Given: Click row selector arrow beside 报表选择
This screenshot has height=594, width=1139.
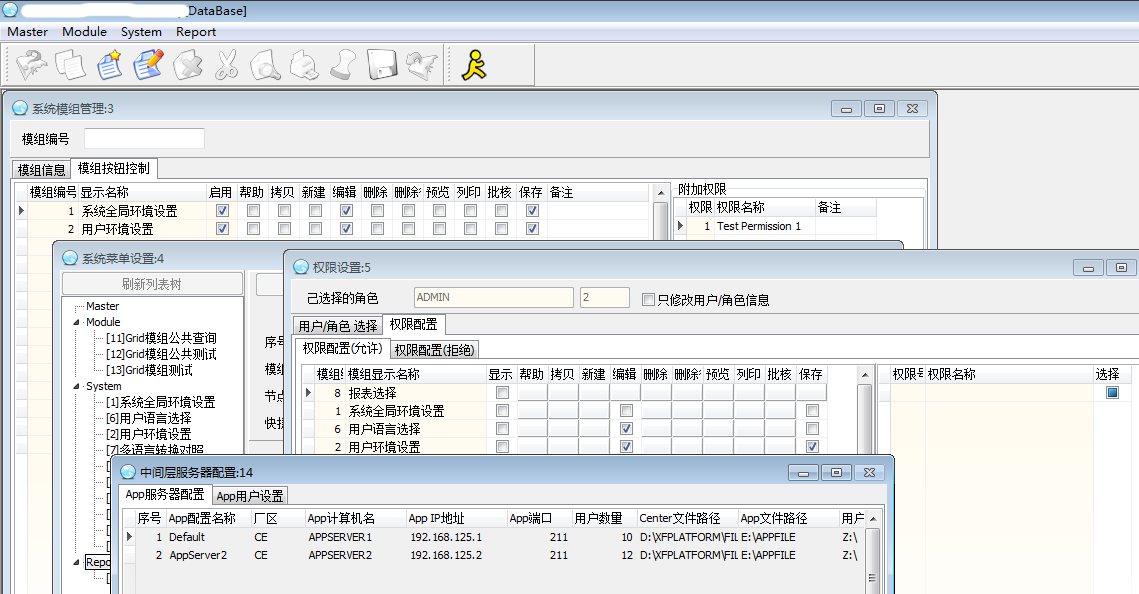Looking at the screenshot, I should [x=308, y=392].
